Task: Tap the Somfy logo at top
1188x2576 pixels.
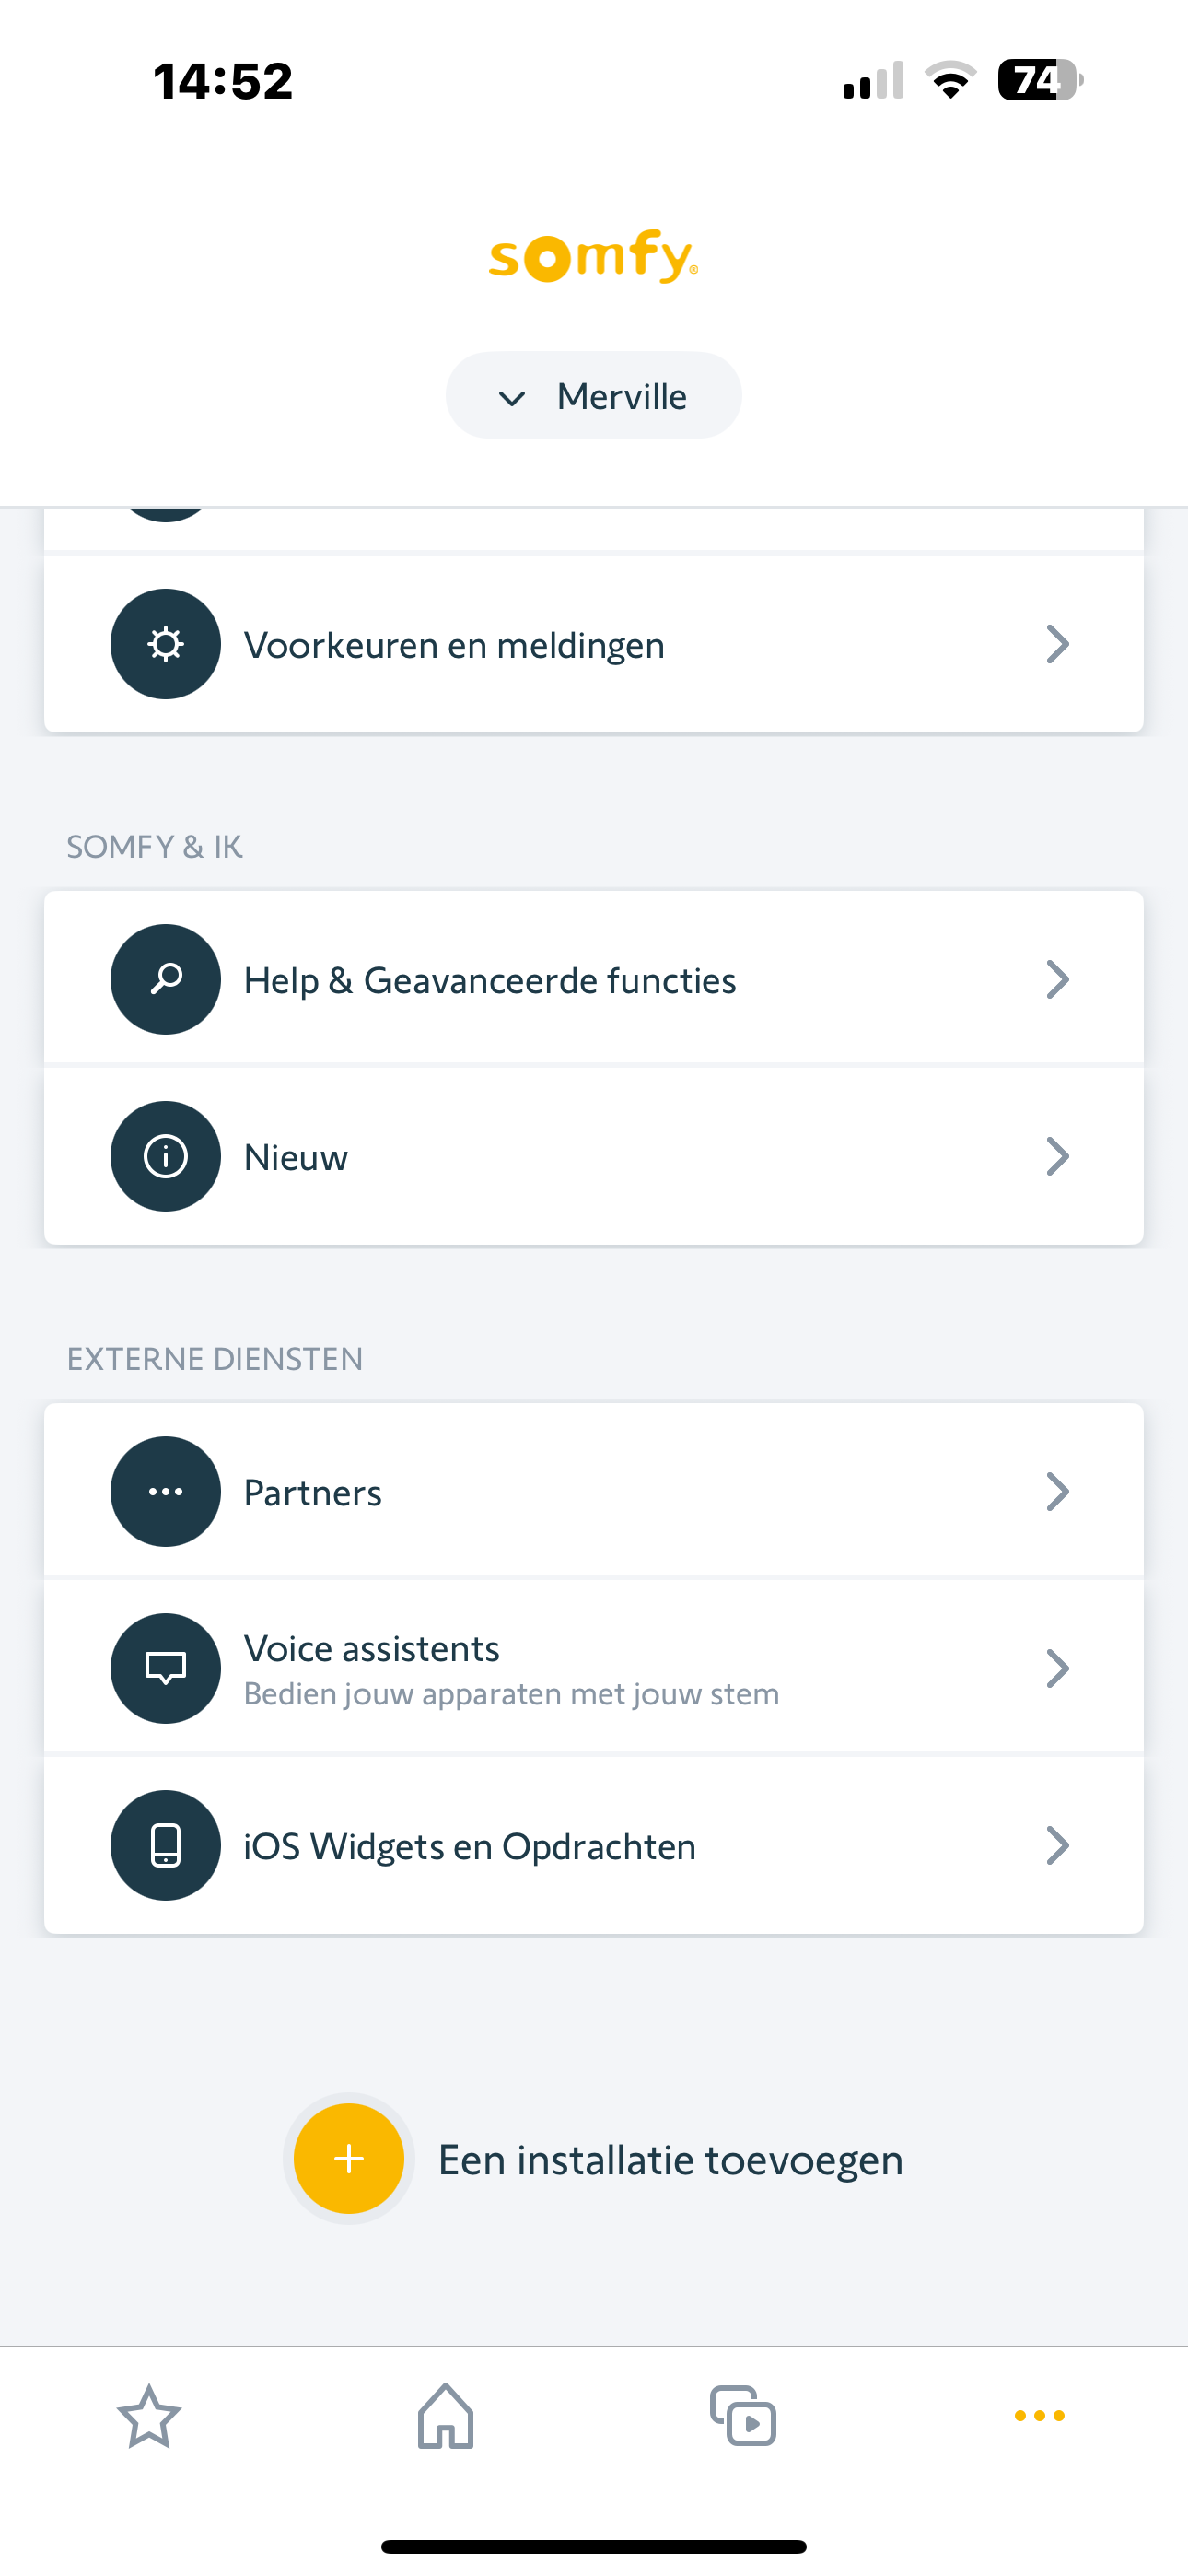Action: (x=593, y=256)
